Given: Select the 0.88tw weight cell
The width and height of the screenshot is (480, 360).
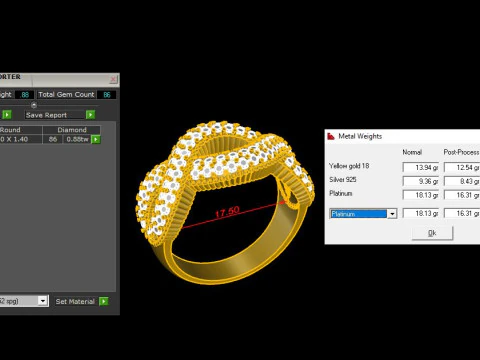Looking at the screenshot, I should click(77, 139).
